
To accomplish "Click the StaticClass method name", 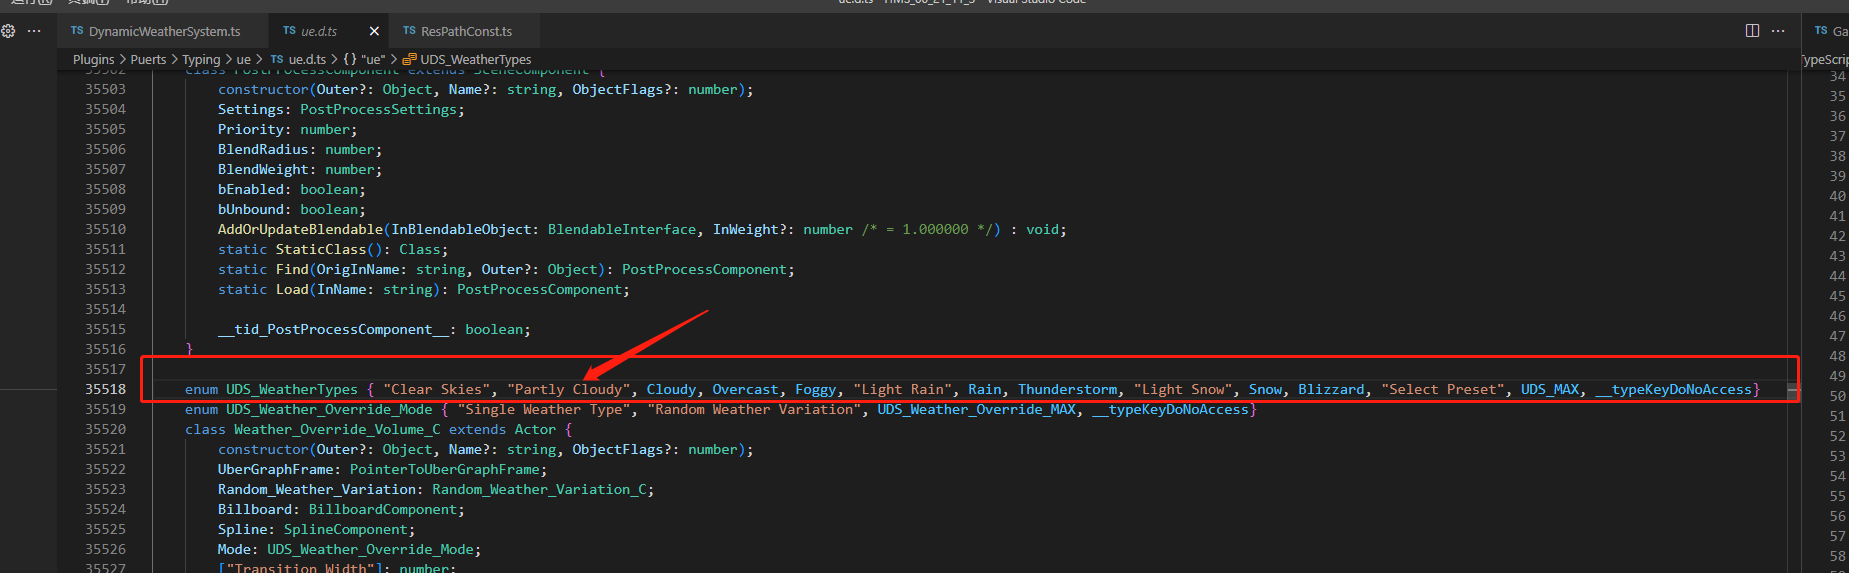I will click(x=321, y=249).
